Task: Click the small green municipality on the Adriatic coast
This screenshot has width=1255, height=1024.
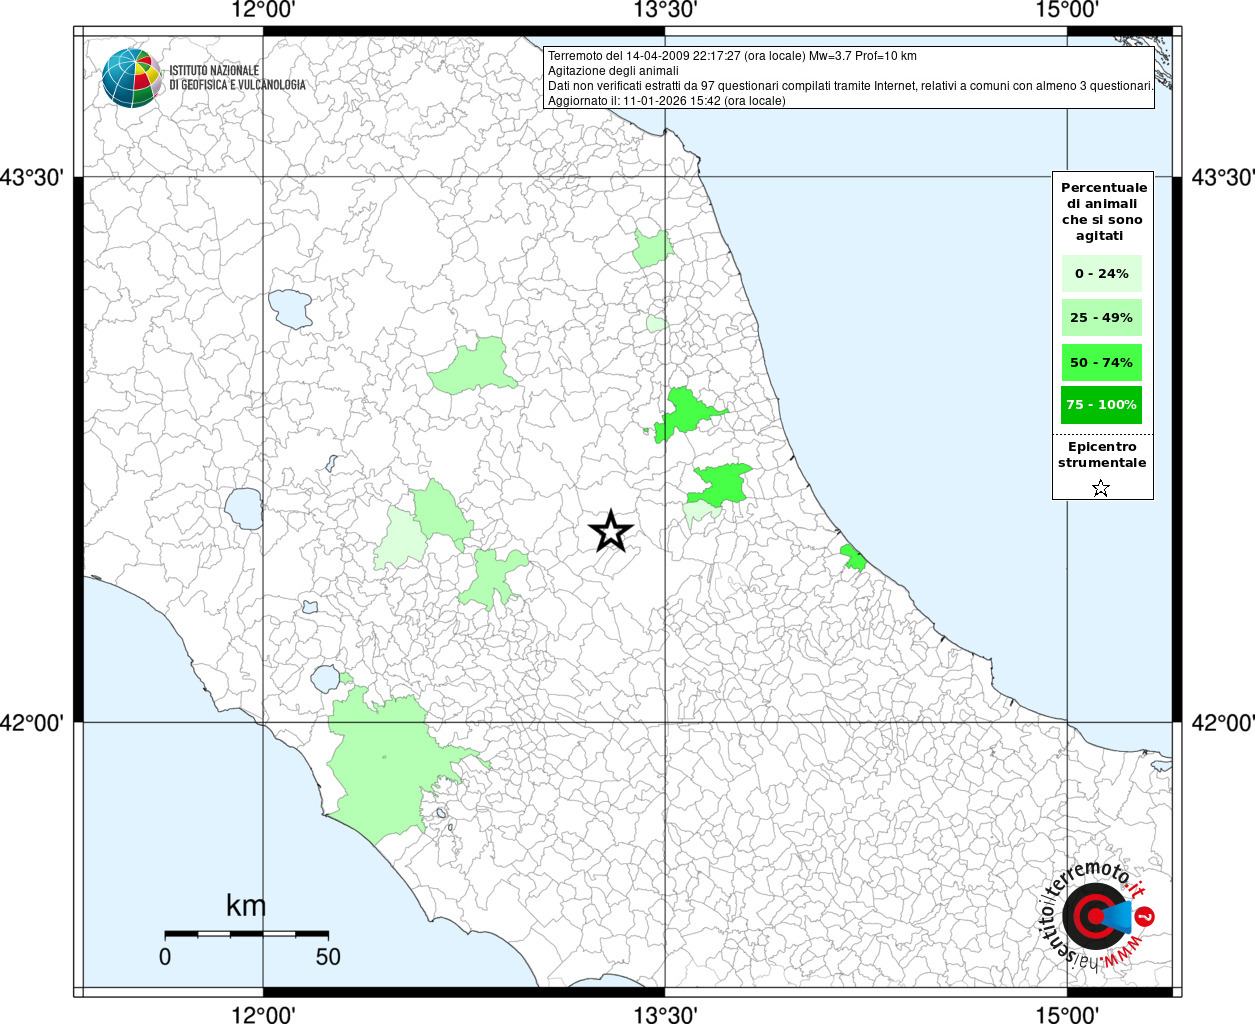Action: pos(853,558)
